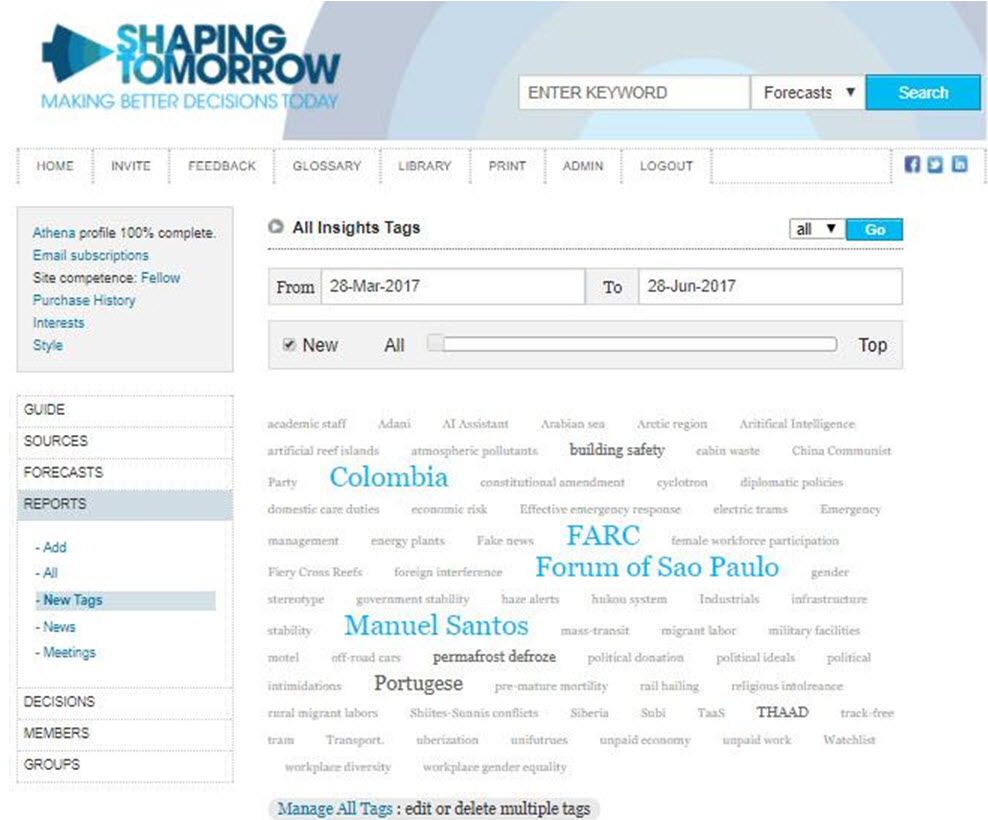Click the tag cloud slider handle
988x820 pixels.
pos(435,343)
